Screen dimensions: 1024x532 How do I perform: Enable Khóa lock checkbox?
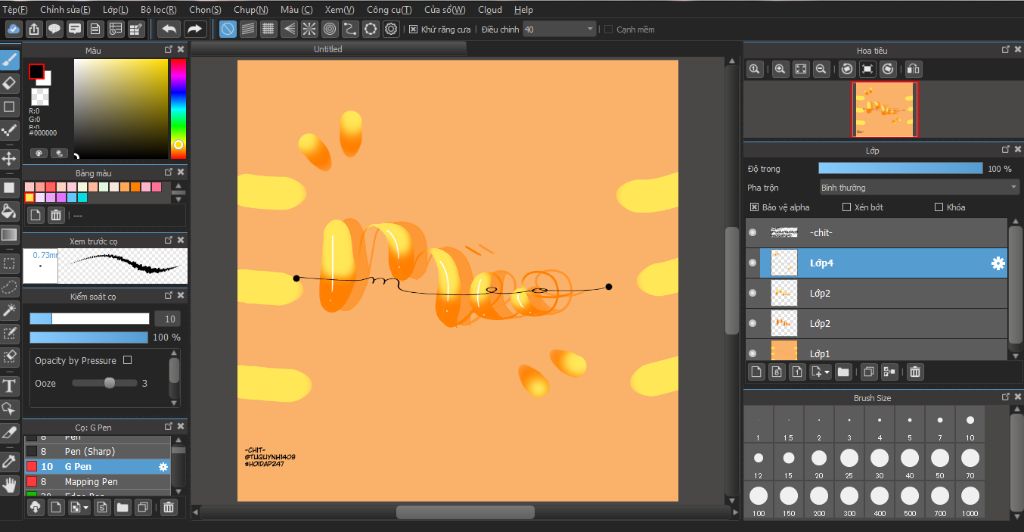click(938, 207)
